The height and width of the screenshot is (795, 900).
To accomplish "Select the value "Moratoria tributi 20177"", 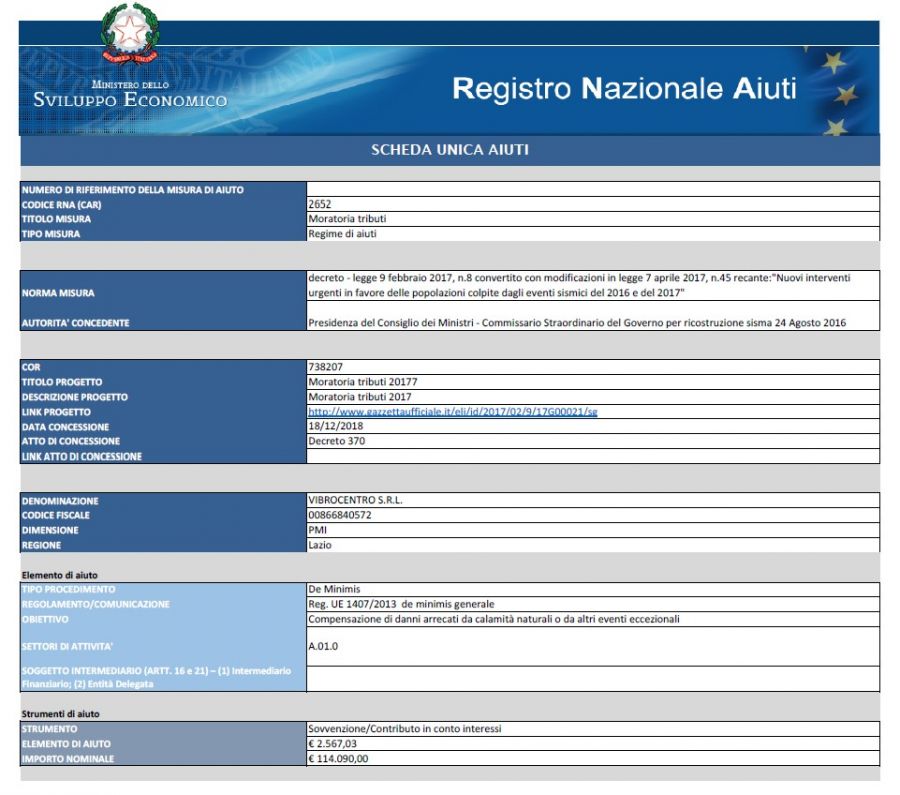I will pos(363,382).
